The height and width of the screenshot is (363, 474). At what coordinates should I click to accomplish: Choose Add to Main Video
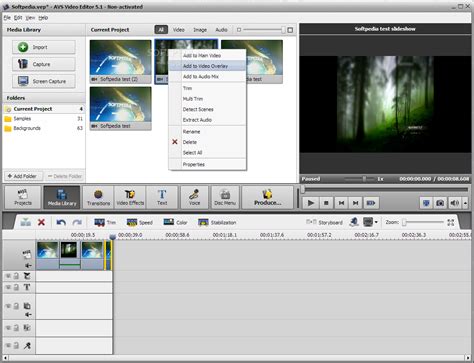207,56
